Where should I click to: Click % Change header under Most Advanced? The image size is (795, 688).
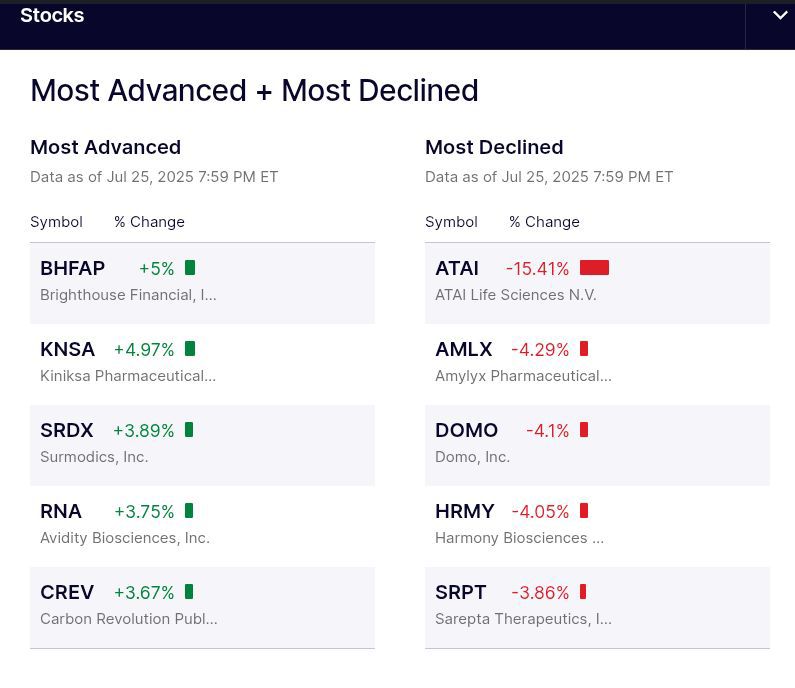pyautogui.click(x=149, y=222)
